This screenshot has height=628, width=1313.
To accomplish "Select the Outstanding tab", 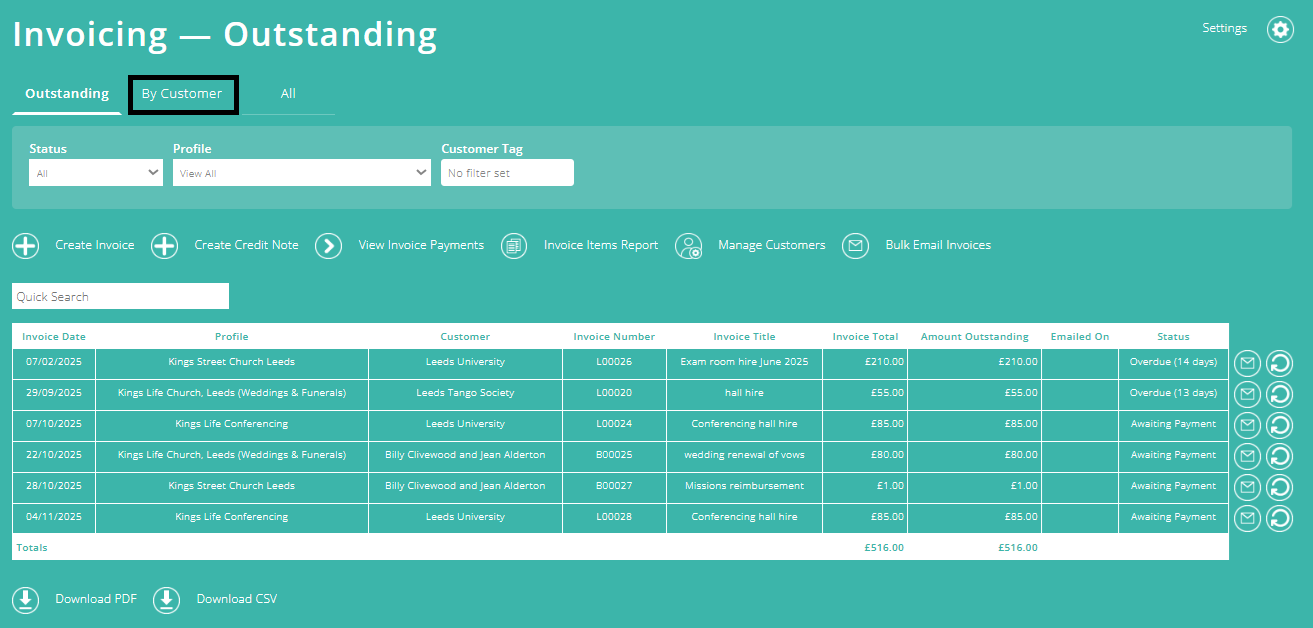I will [x=66, y=93].
